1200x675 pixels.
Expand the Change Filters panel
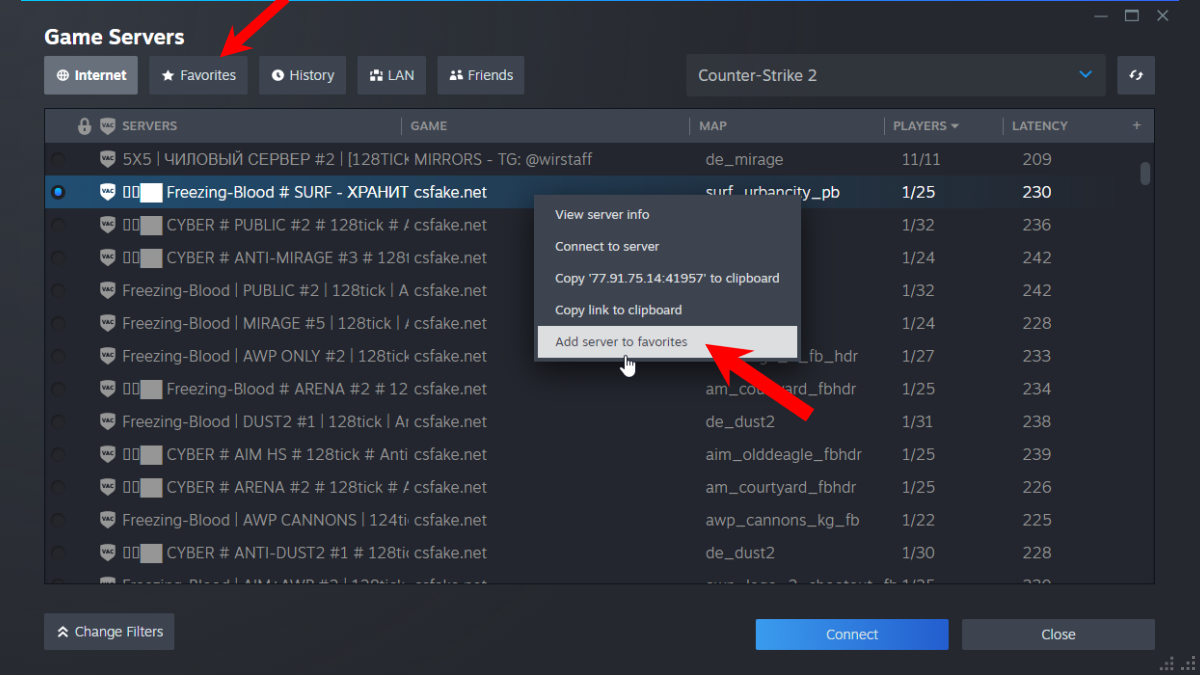coord(109,632)
